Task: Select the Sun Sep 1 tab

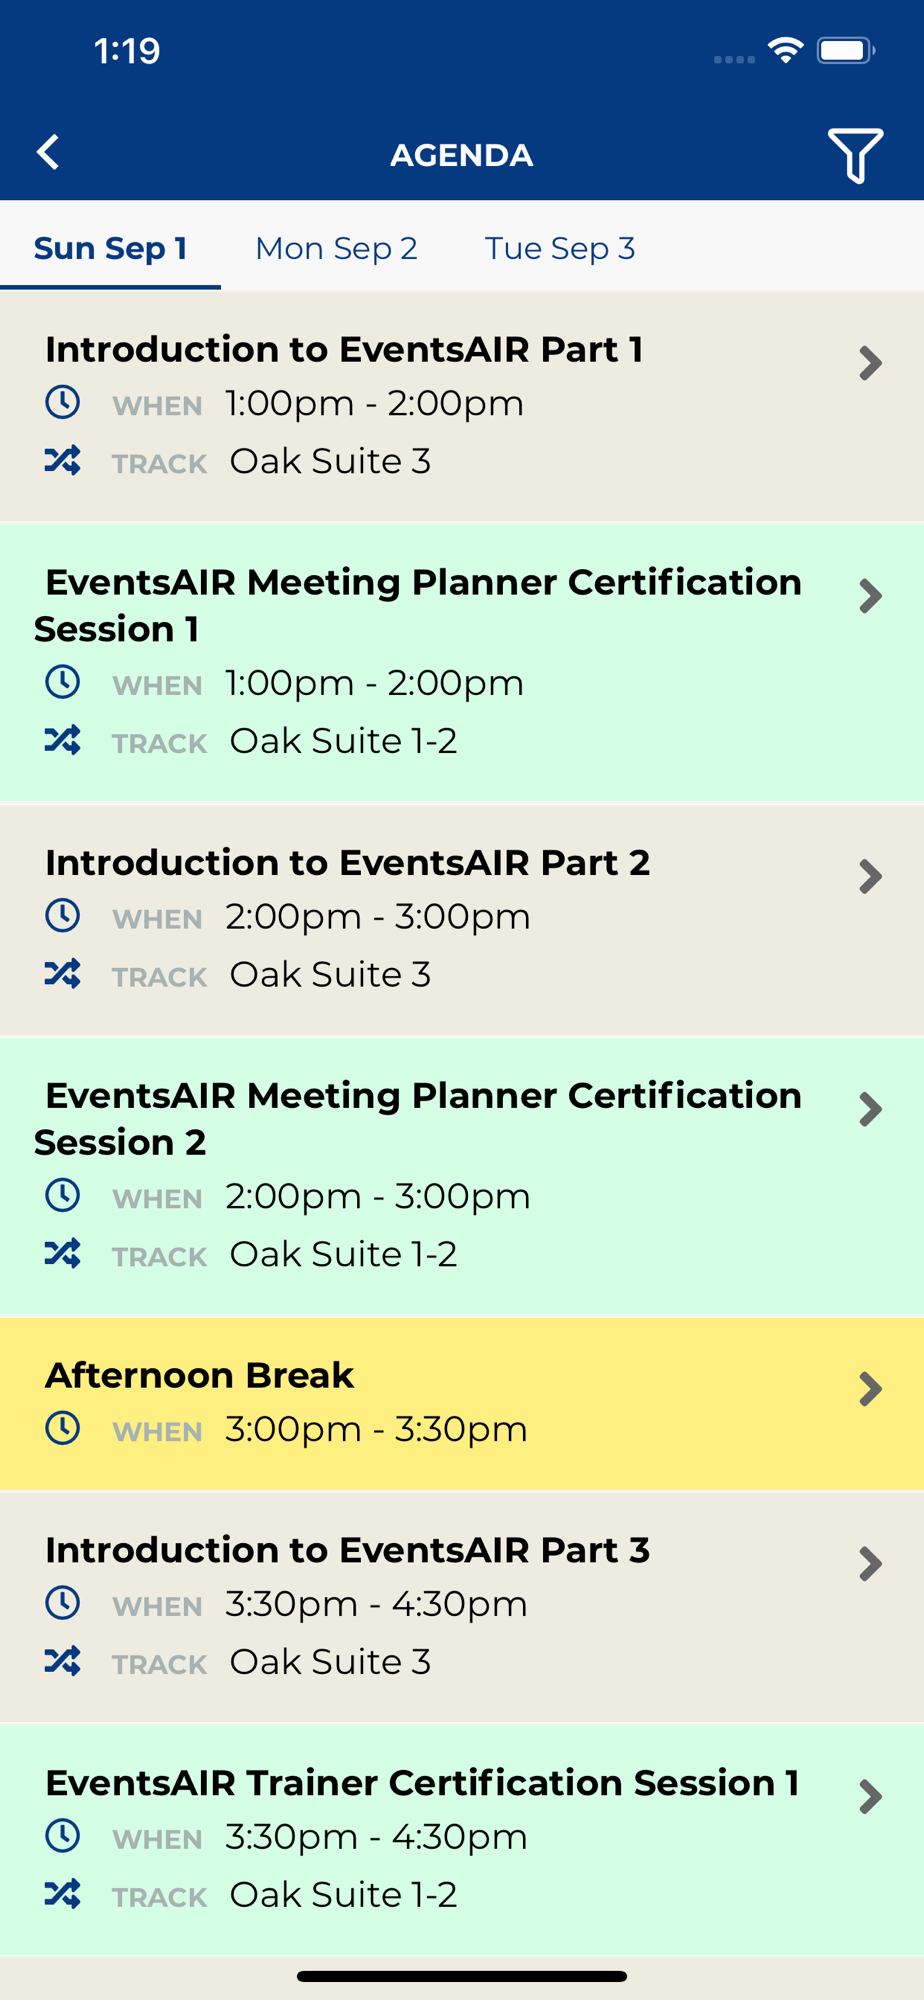Action: coord(110,248)
